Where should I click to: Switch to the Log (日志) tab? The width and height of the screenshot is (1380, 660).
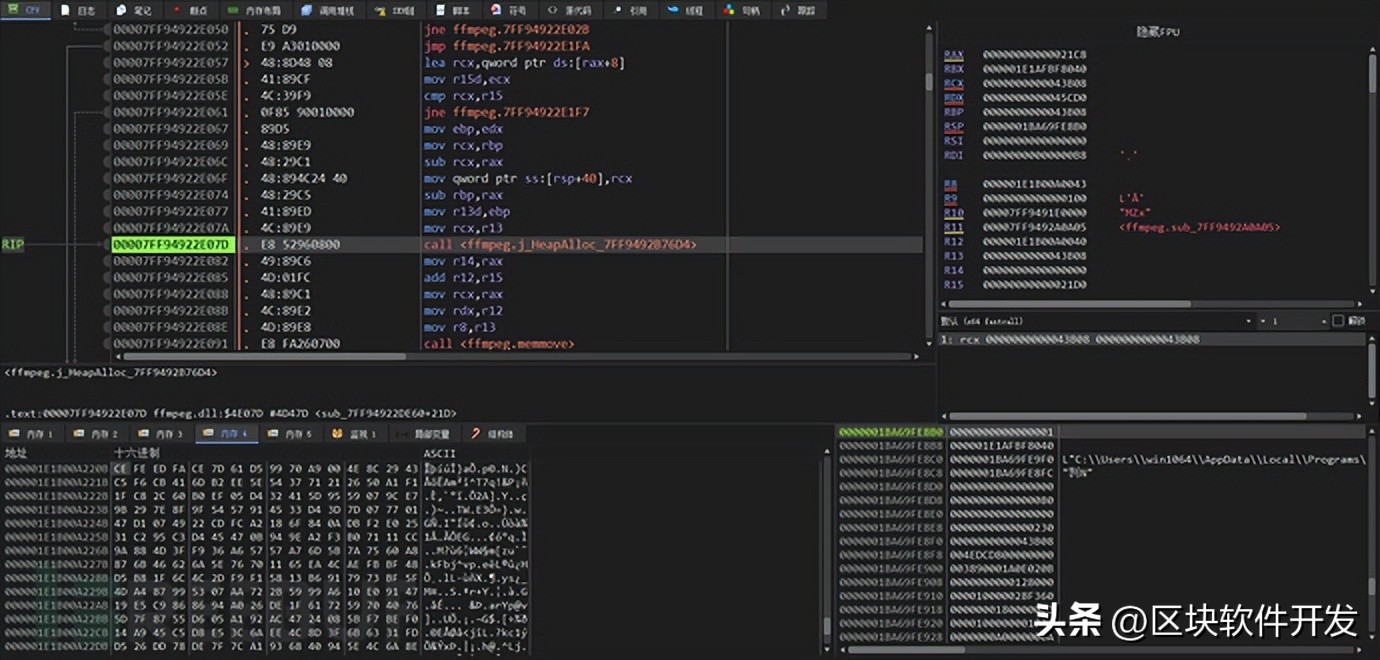79,10
